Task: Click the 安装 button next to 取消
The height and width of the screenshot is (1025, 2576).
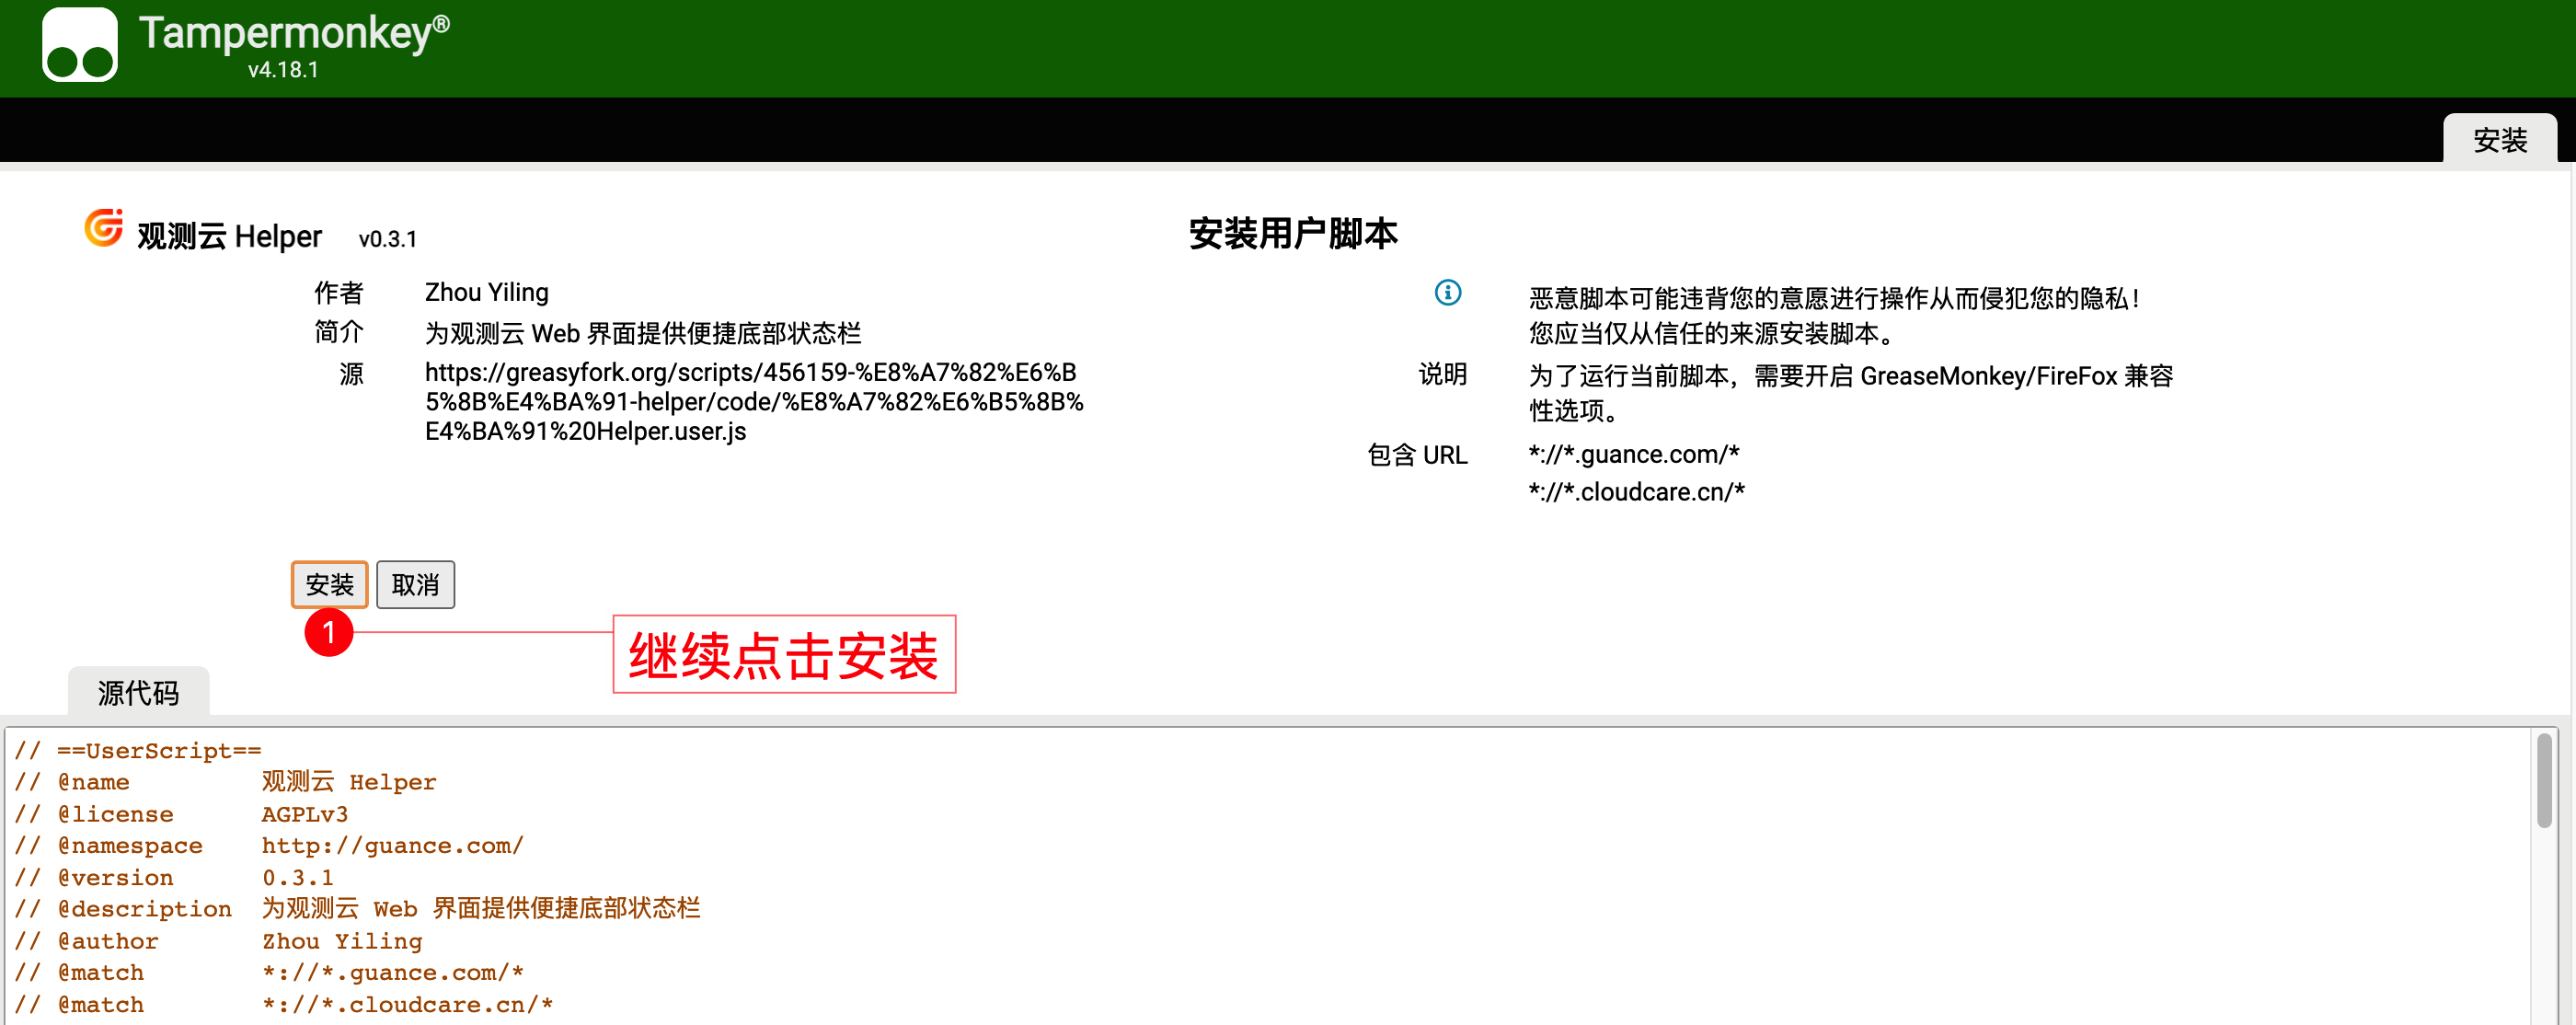Action: click(329, 584)
